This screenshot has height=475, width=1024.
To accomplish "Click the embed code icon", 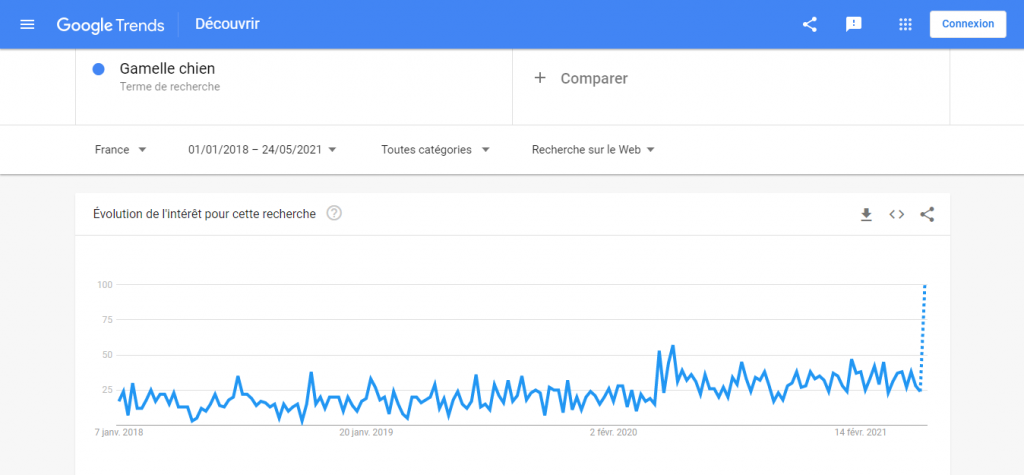I will [897, 214].
